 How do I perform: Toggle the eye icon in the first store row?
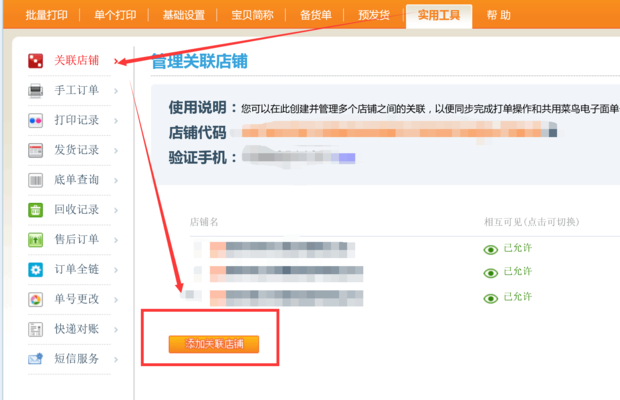click(x=491, y=250)
